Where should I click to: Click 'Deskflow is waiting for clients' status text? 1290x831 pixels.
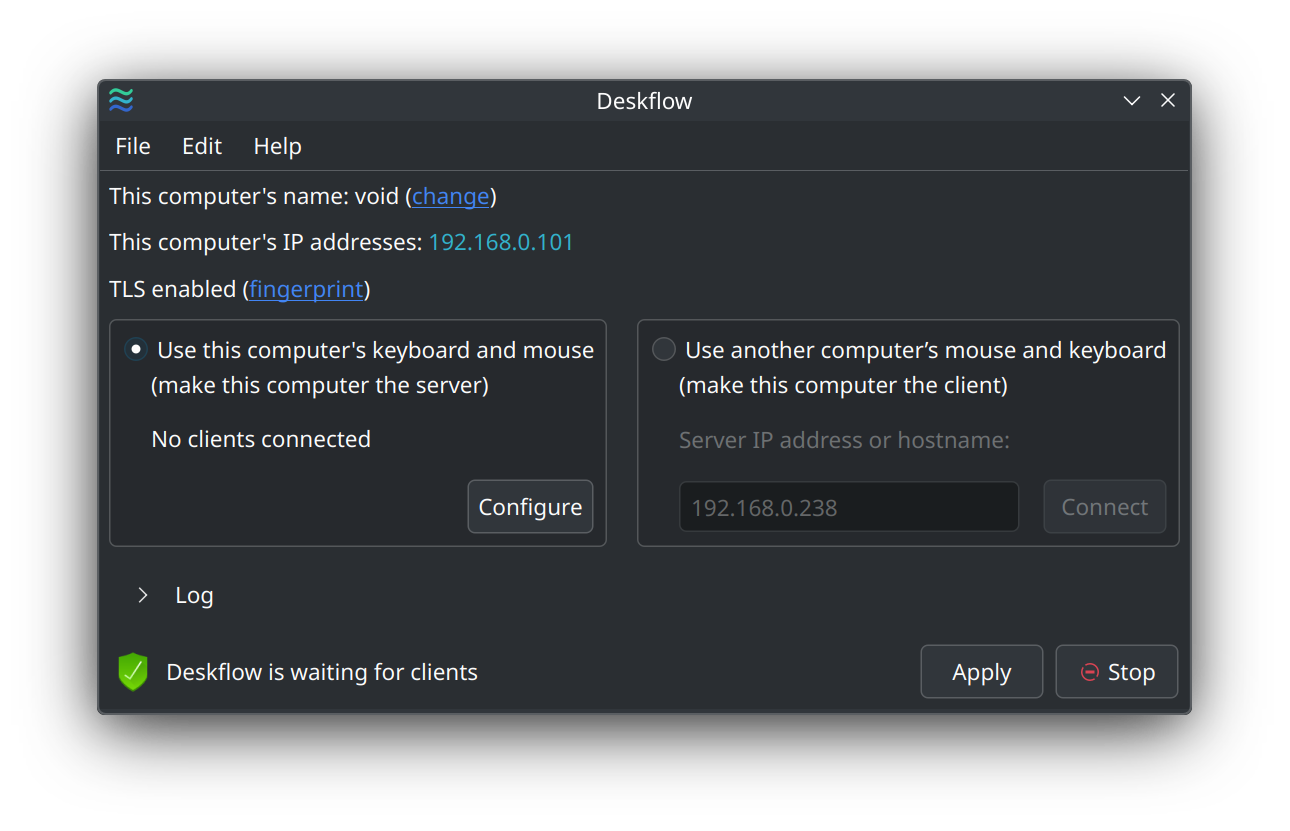coord(322,672)
